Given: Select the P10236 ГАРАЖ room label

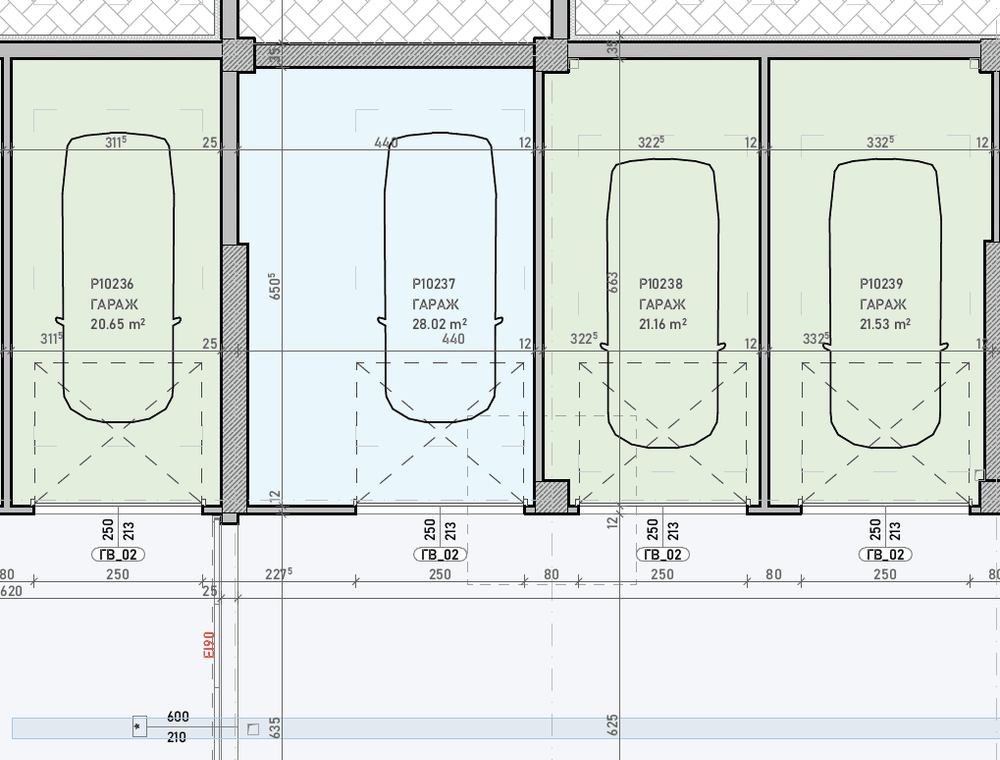Looking at the screenshot, I should [113, 294].
